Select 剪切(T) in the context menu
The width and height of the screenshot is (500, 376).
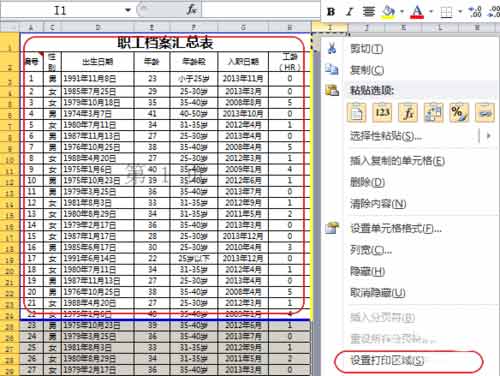tap(366, 49)
